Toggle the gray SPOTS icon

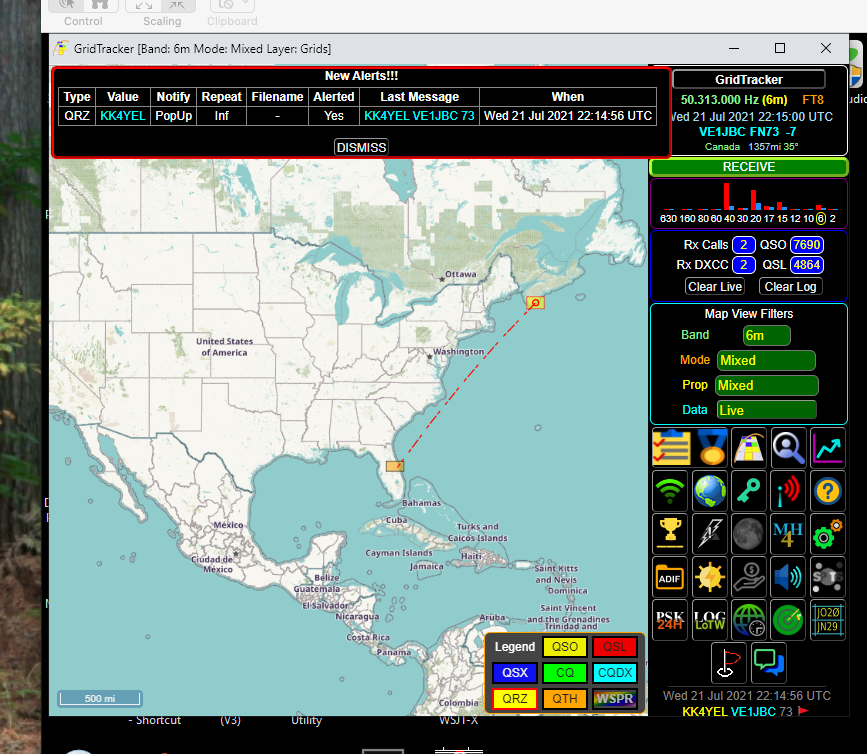tap(828, 578)
